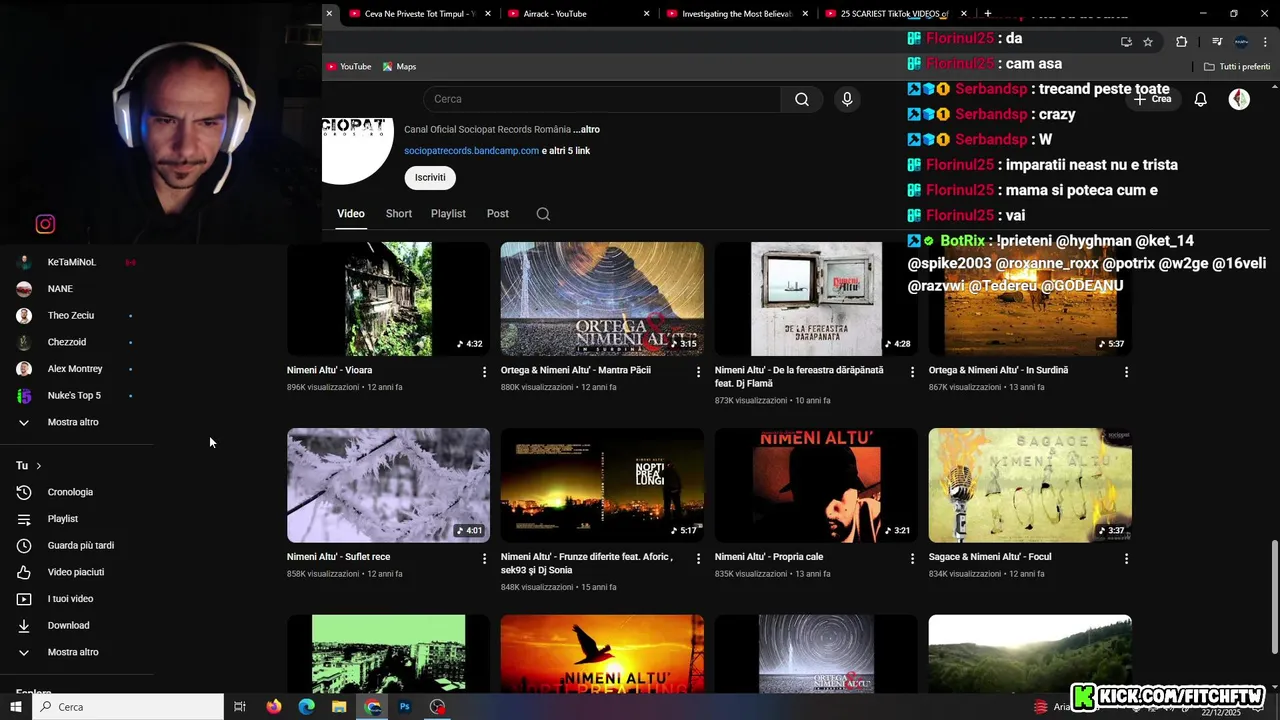Switch to Airrack - YouTube browser tab
1280x720 pixels.
pos(578,14)
